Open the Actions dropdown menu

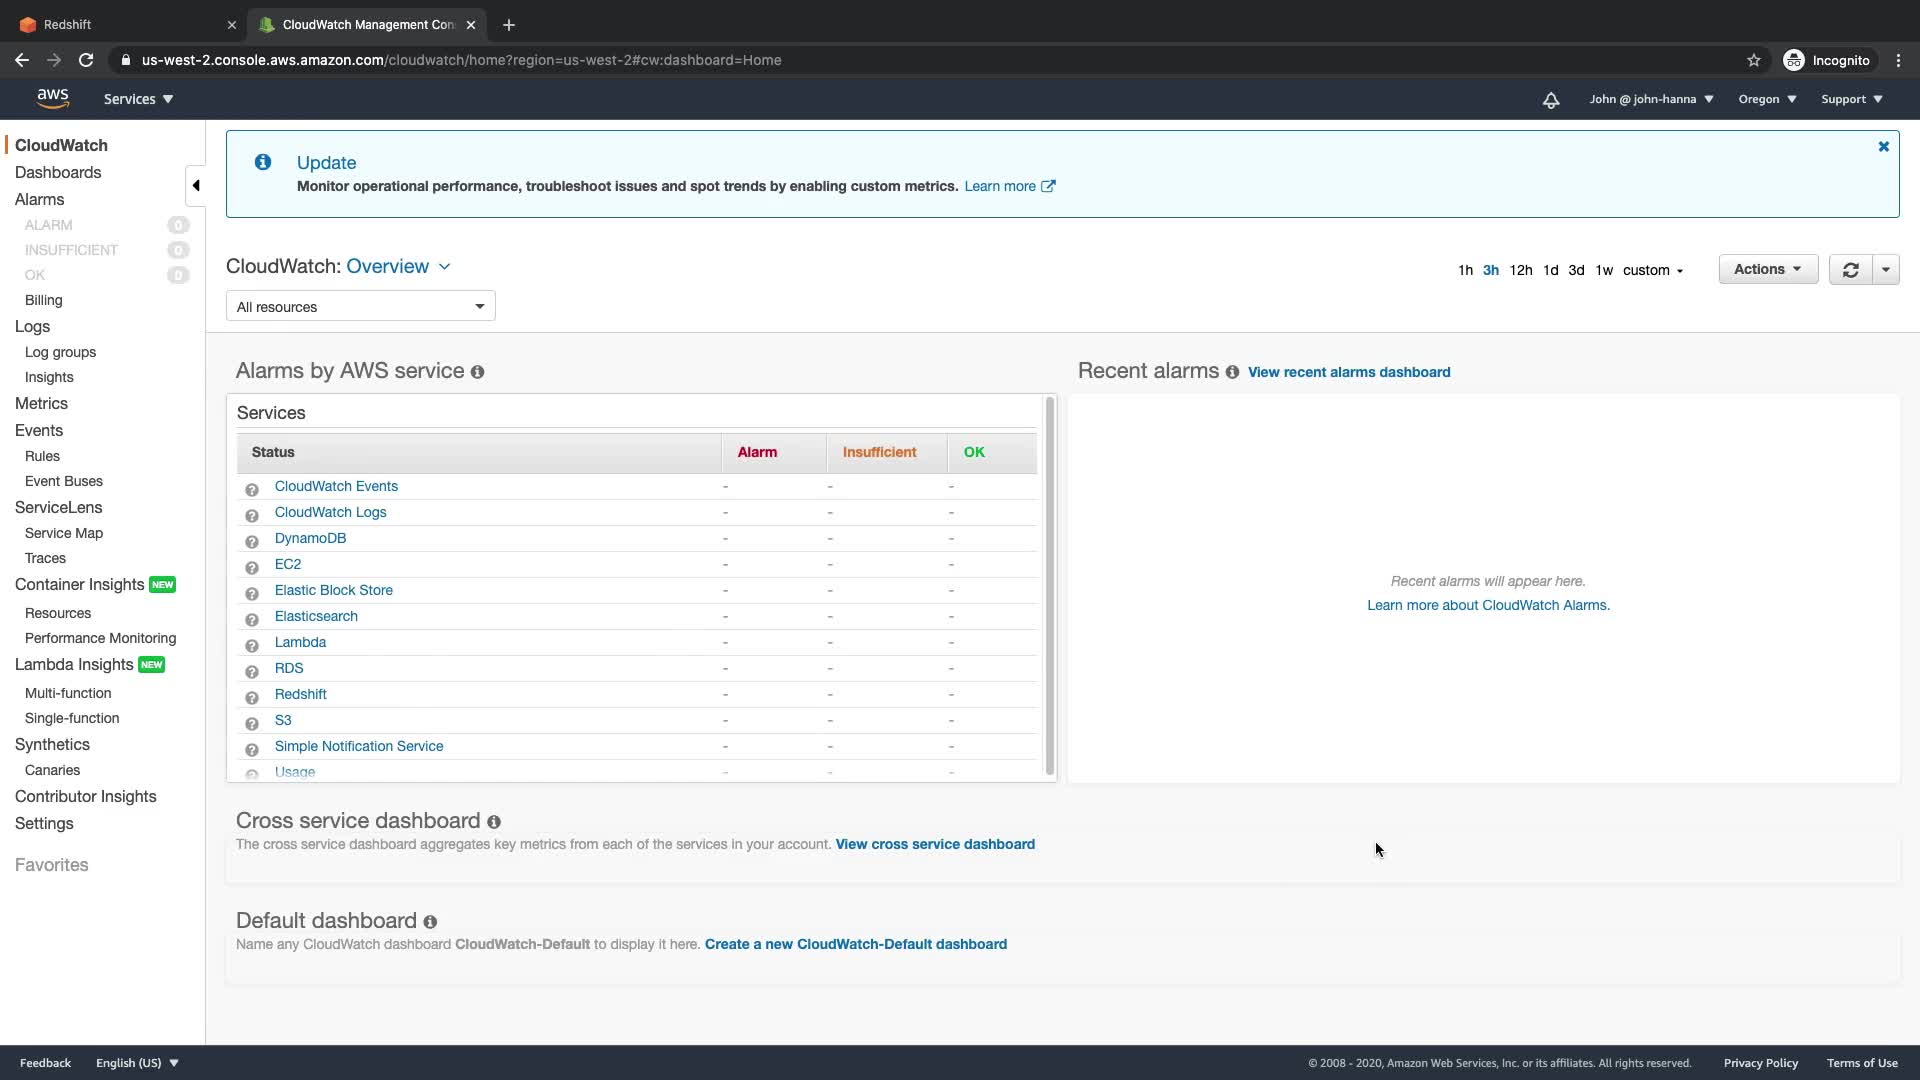1767,269
